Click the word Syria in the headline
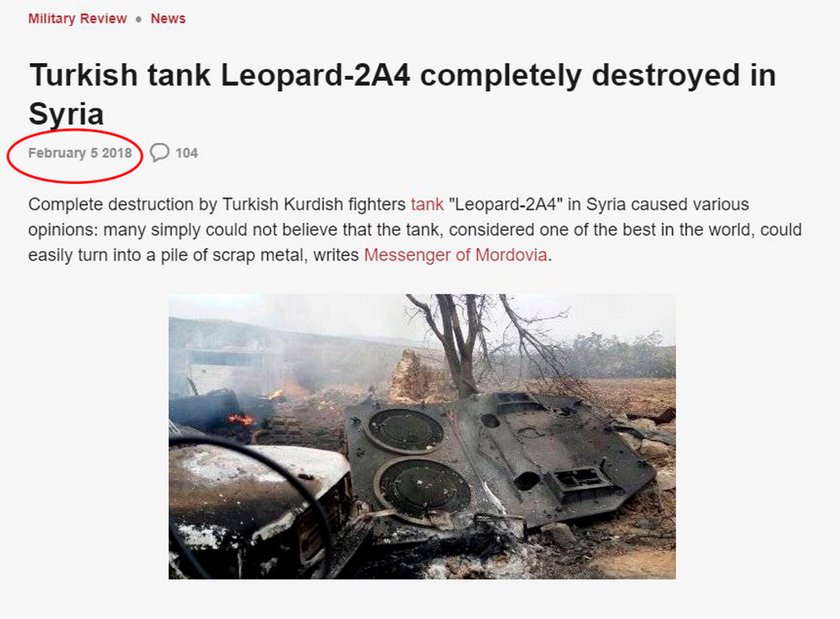This screenshot has width=840, height=619. point(66,114)
